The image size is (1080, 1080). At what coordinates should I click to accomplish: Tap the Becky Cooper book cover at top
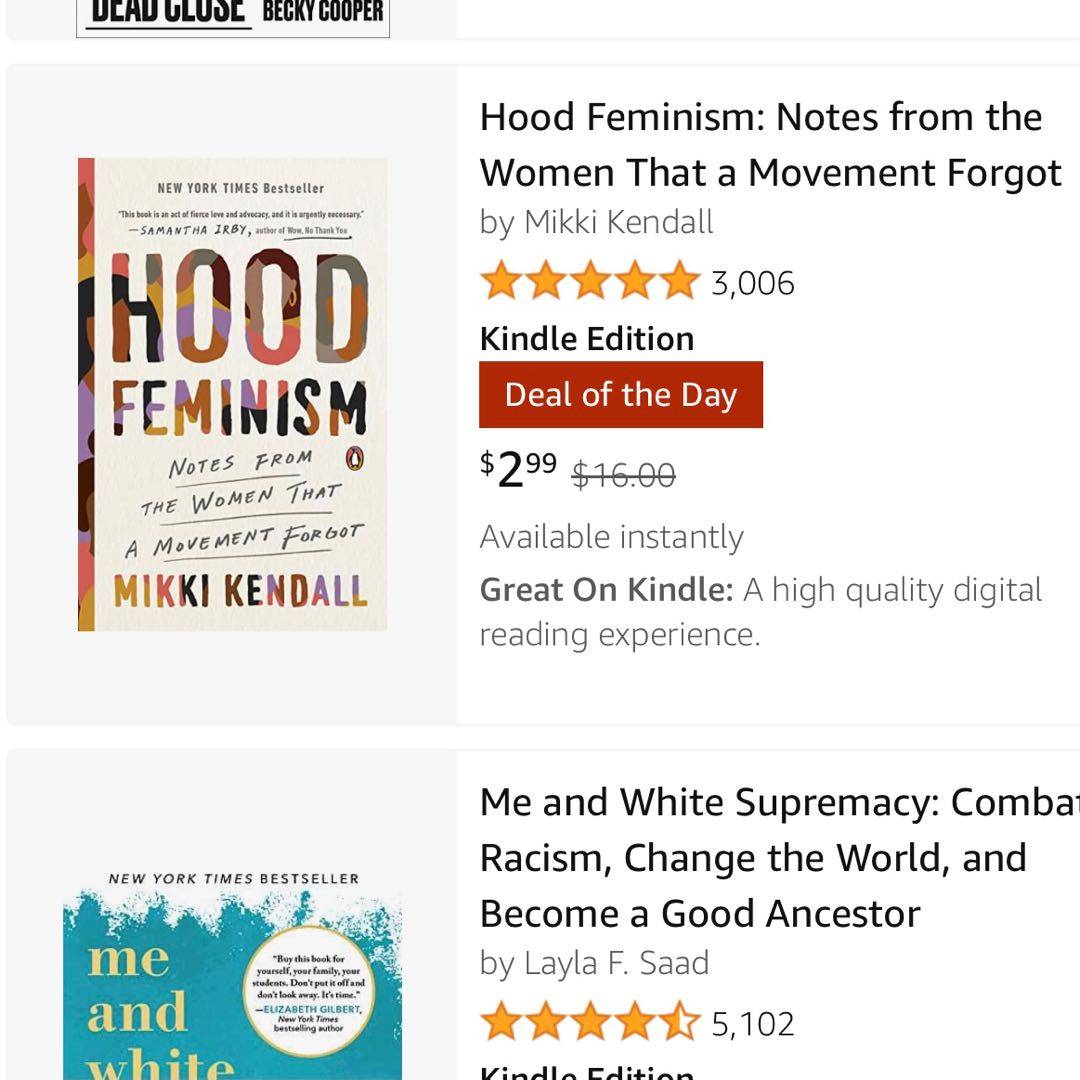pyautogui.click(x=233, y=15)
